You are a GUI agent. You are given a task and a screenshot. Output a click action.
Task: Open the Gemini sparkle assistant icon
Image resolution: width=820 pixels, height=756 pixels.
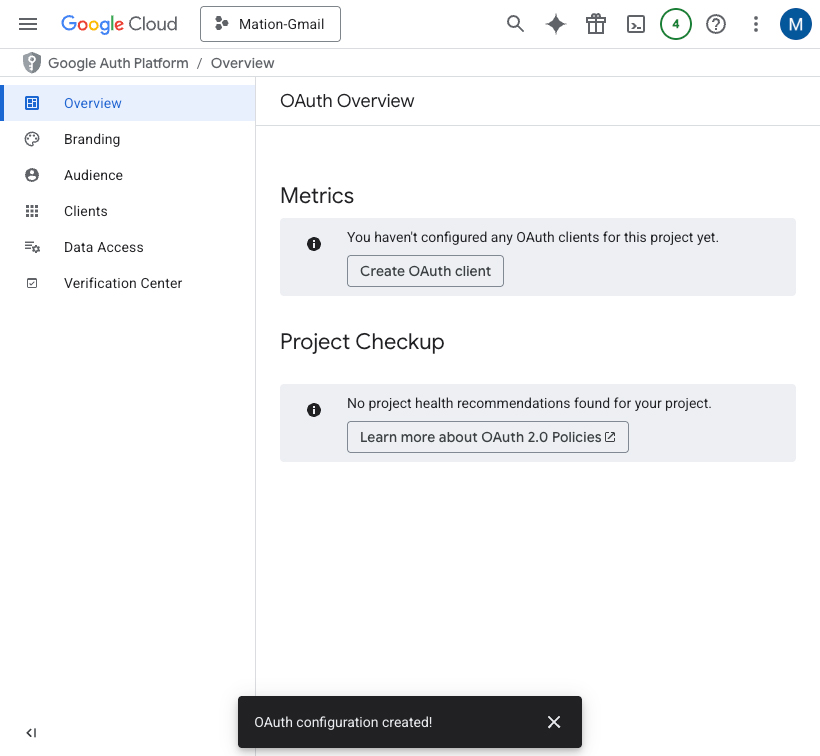point(555,24)
